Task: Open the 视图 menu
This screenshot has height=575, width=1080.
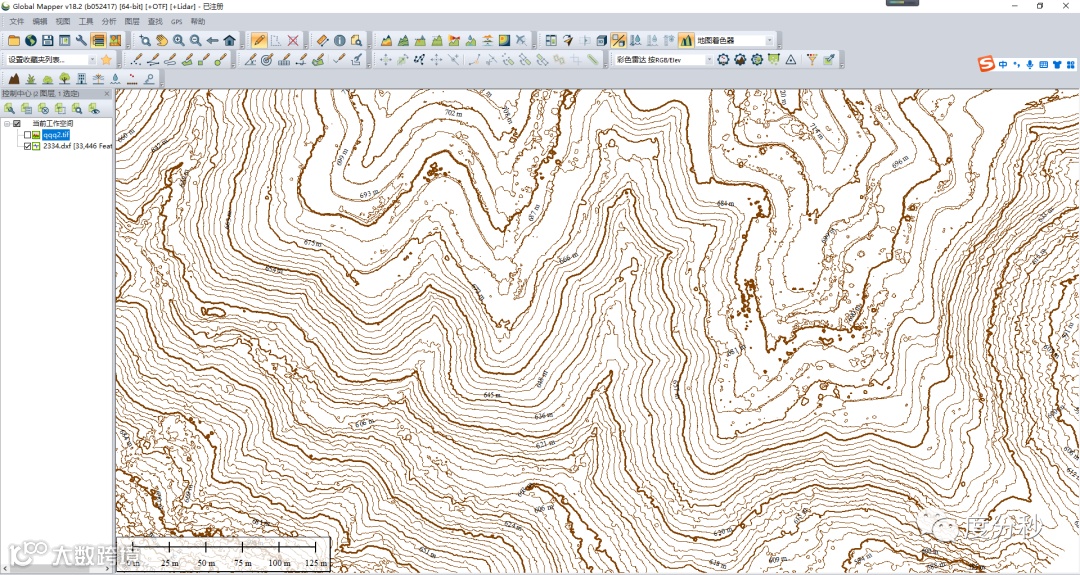Action: tap(63, 21)
